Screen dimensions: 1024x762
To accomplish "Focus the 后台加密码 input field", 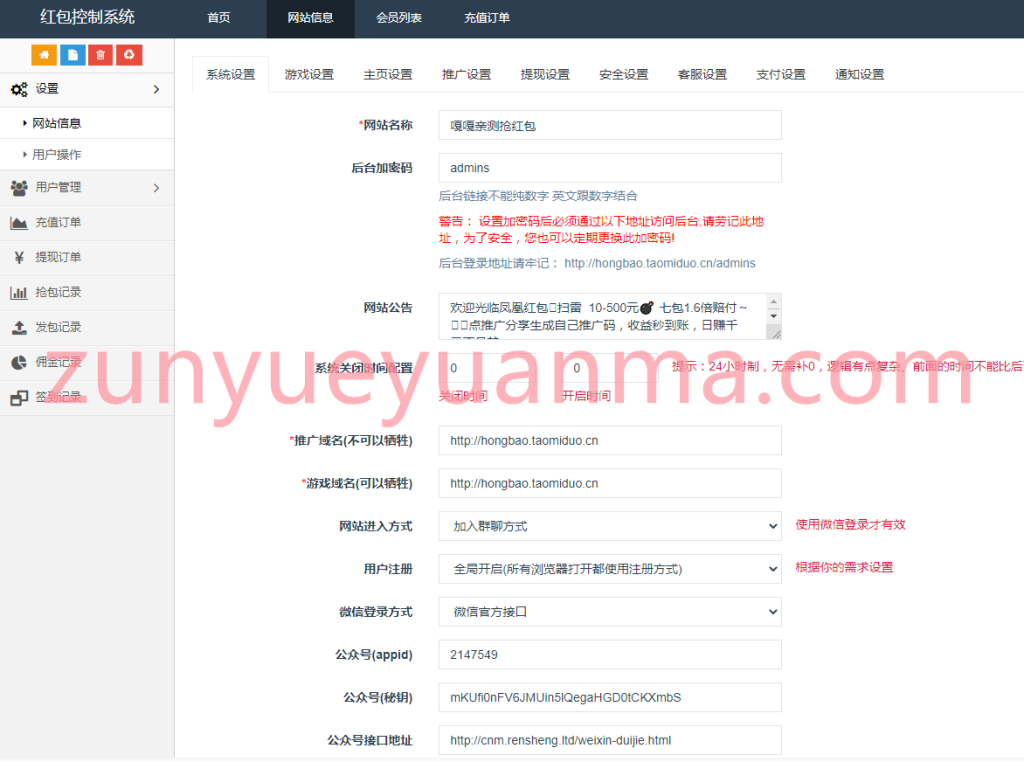I will click(x=610, y=168).
